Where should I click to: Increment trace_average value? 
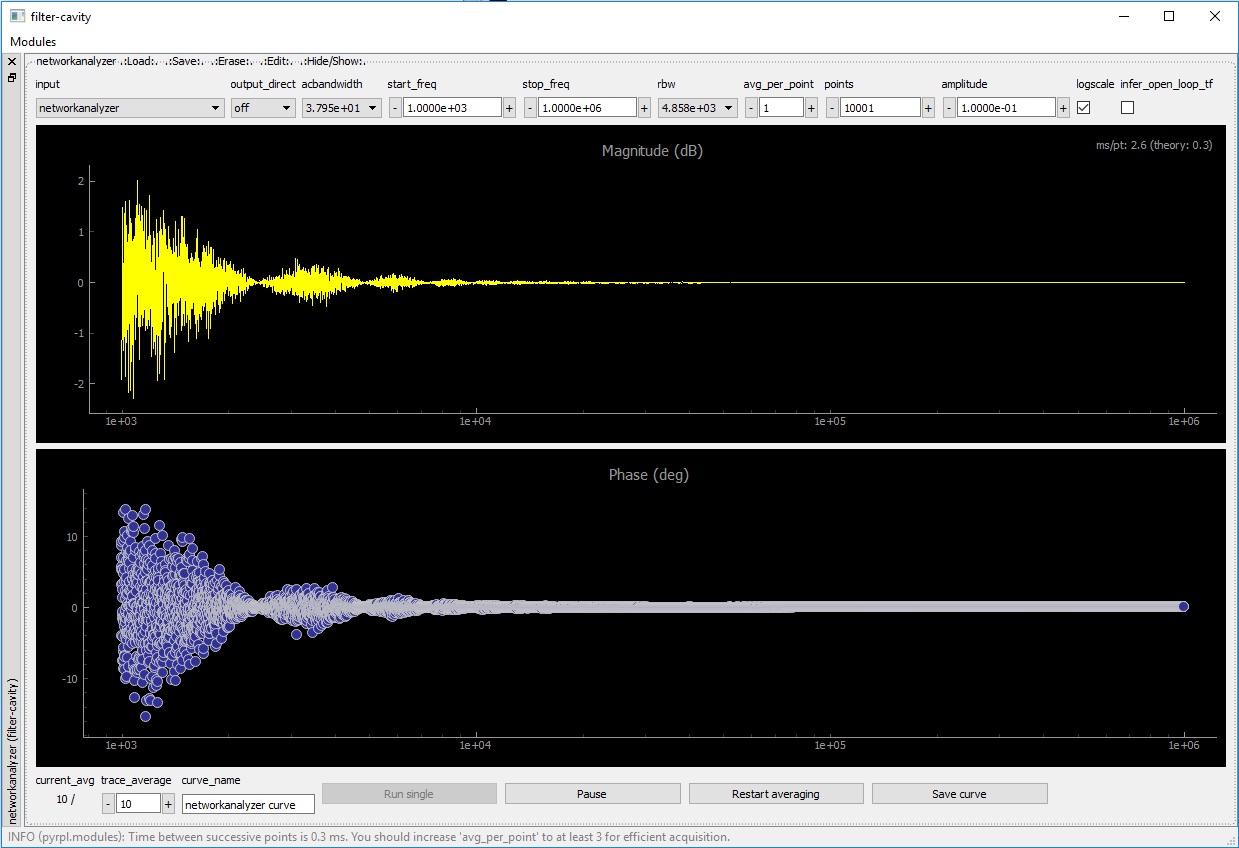click(x=168, y=804)
